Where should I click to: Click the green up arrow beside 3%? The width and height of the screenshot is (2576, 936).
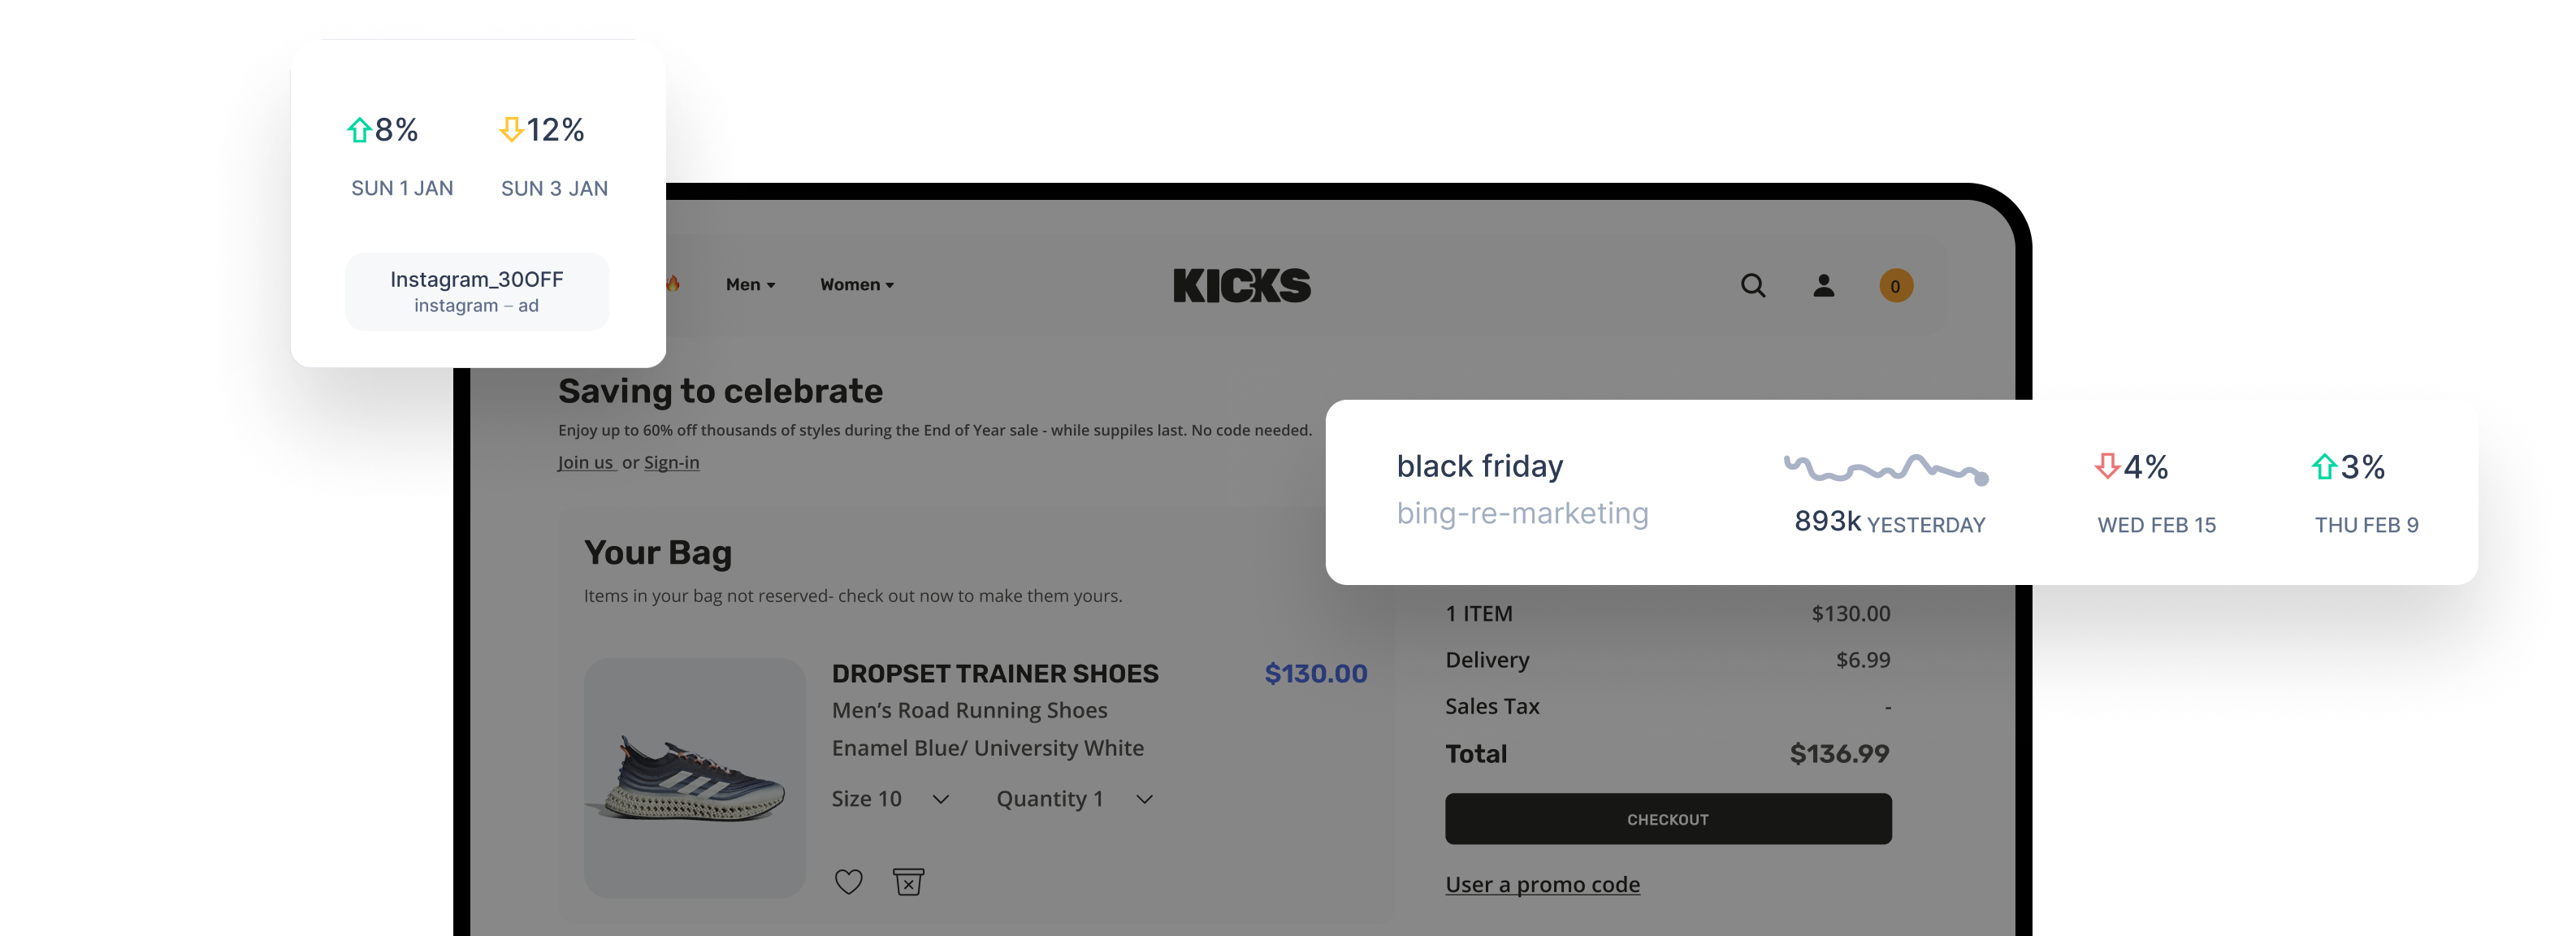click(2324, 466)
